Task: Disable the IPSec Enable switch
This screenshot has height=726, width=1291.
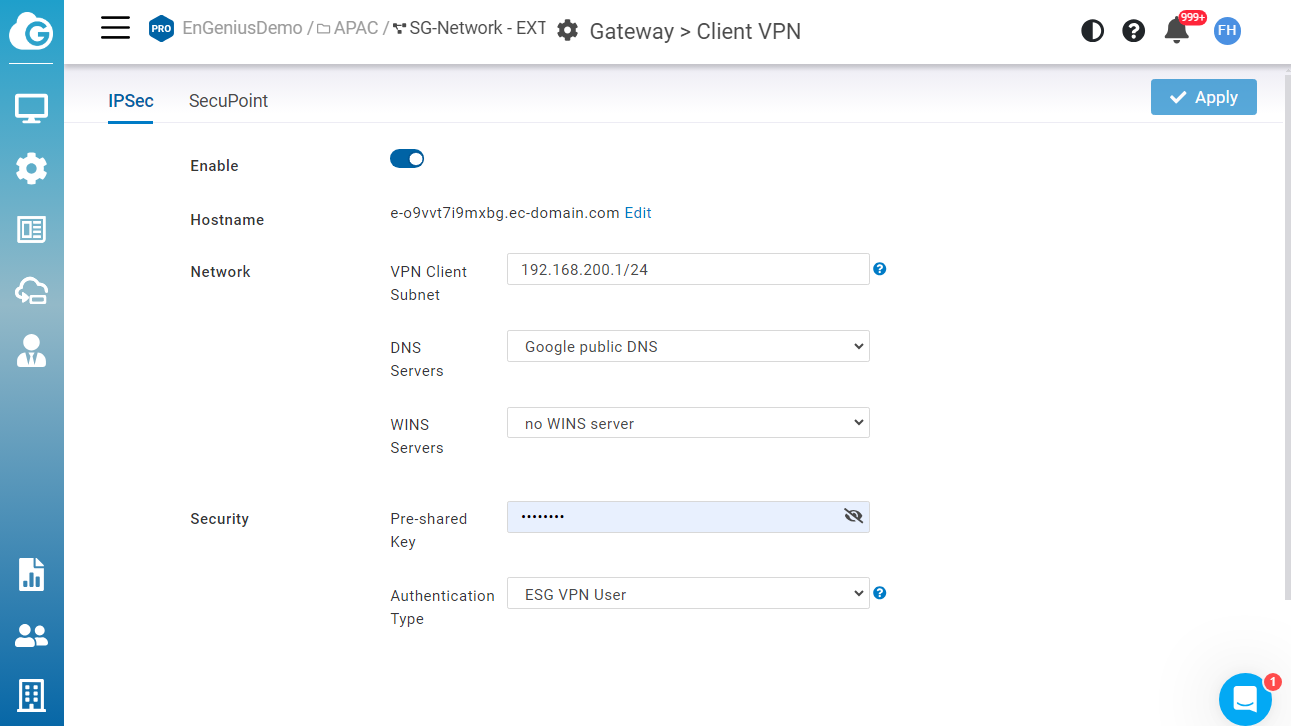Action: tap(407, 159)
